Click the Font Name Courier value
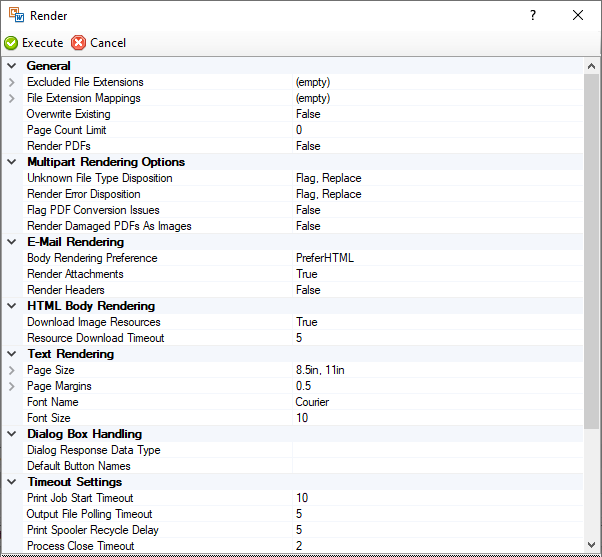Image resolution: width=602 pixels, height=557 pixels. pos(312,402)
